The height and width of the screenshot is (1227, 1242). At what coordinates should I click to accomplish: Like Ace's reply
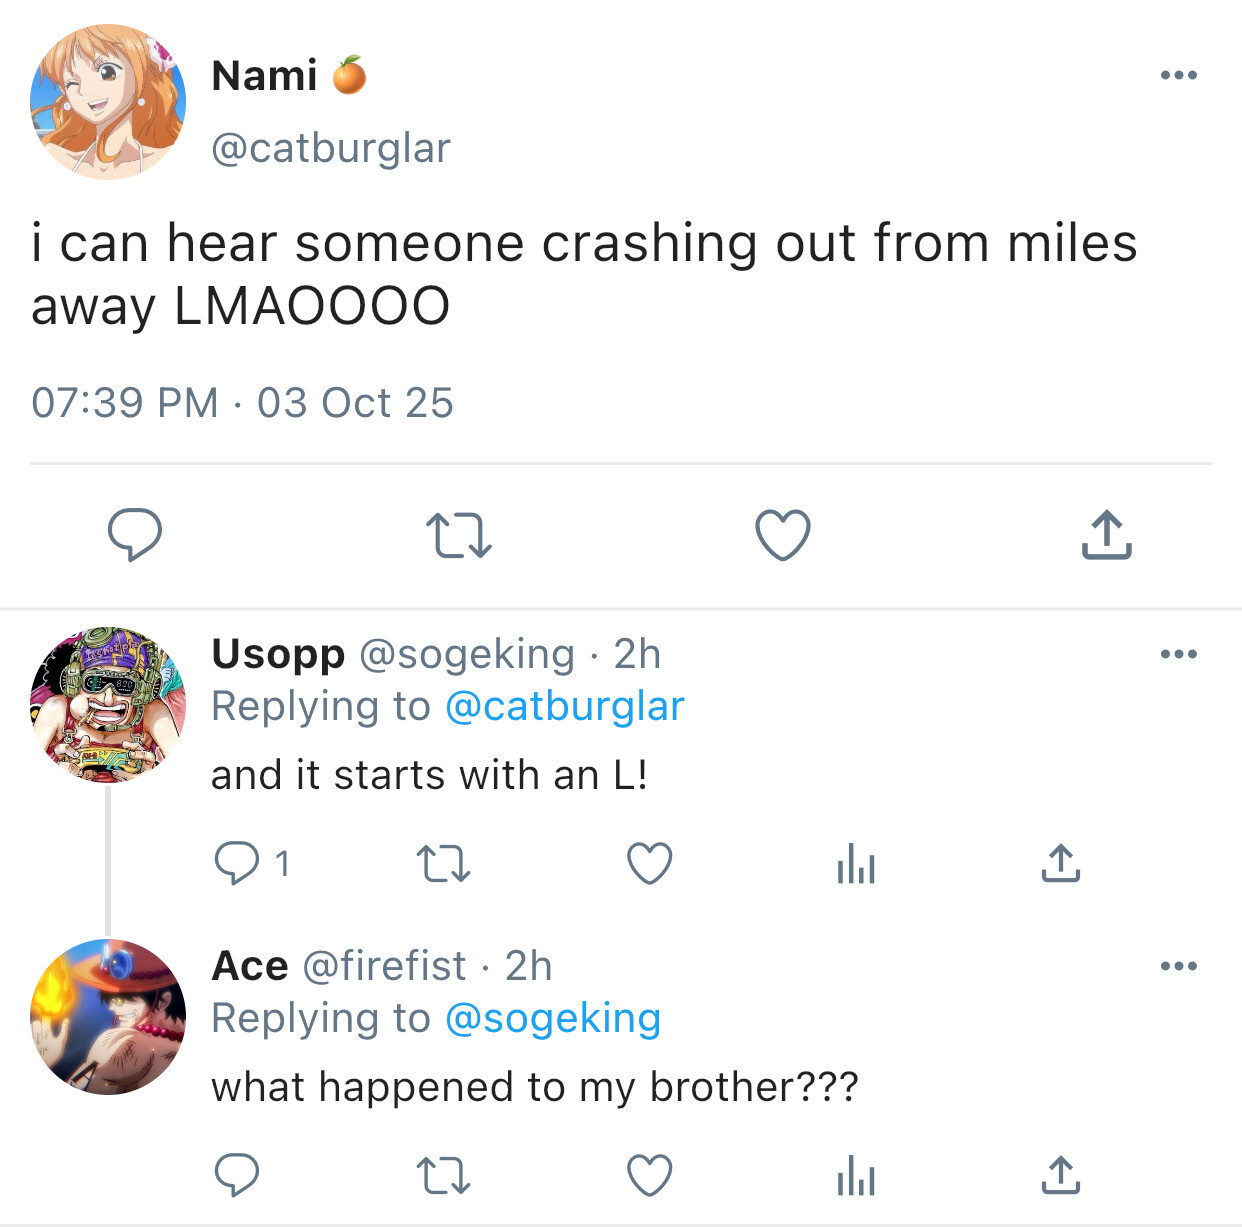click(649, 1175)
